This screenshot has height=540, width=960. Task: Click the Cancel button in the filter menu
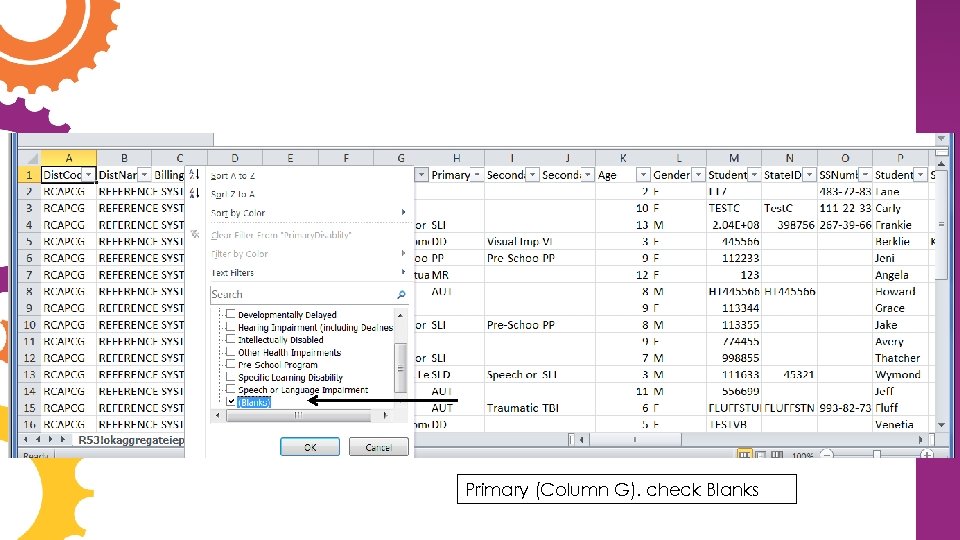pos(378,447)
